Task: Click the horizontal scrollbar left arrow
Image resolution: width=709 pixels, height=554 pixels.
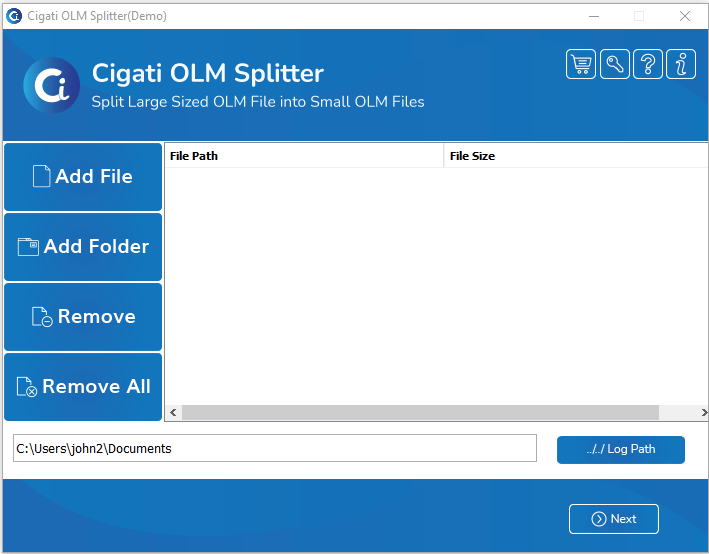Action: (x=173, y=412)
